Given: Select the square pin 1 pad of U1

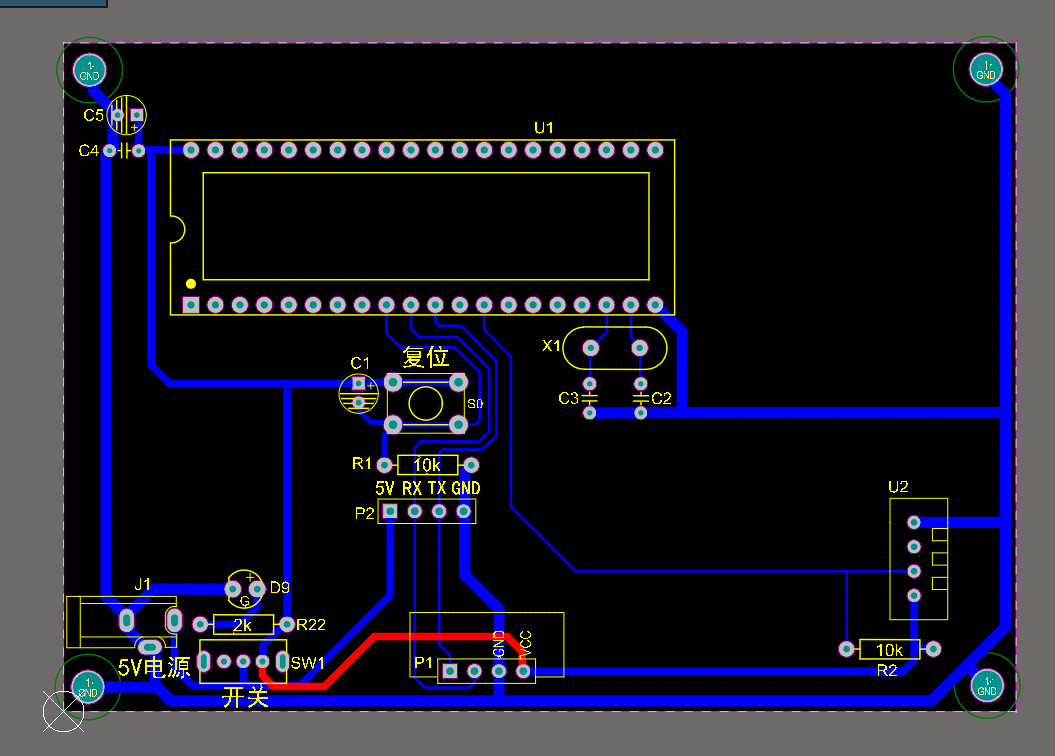Looking at the screenshot, I should pyautogui.click(x=191, y=305).
